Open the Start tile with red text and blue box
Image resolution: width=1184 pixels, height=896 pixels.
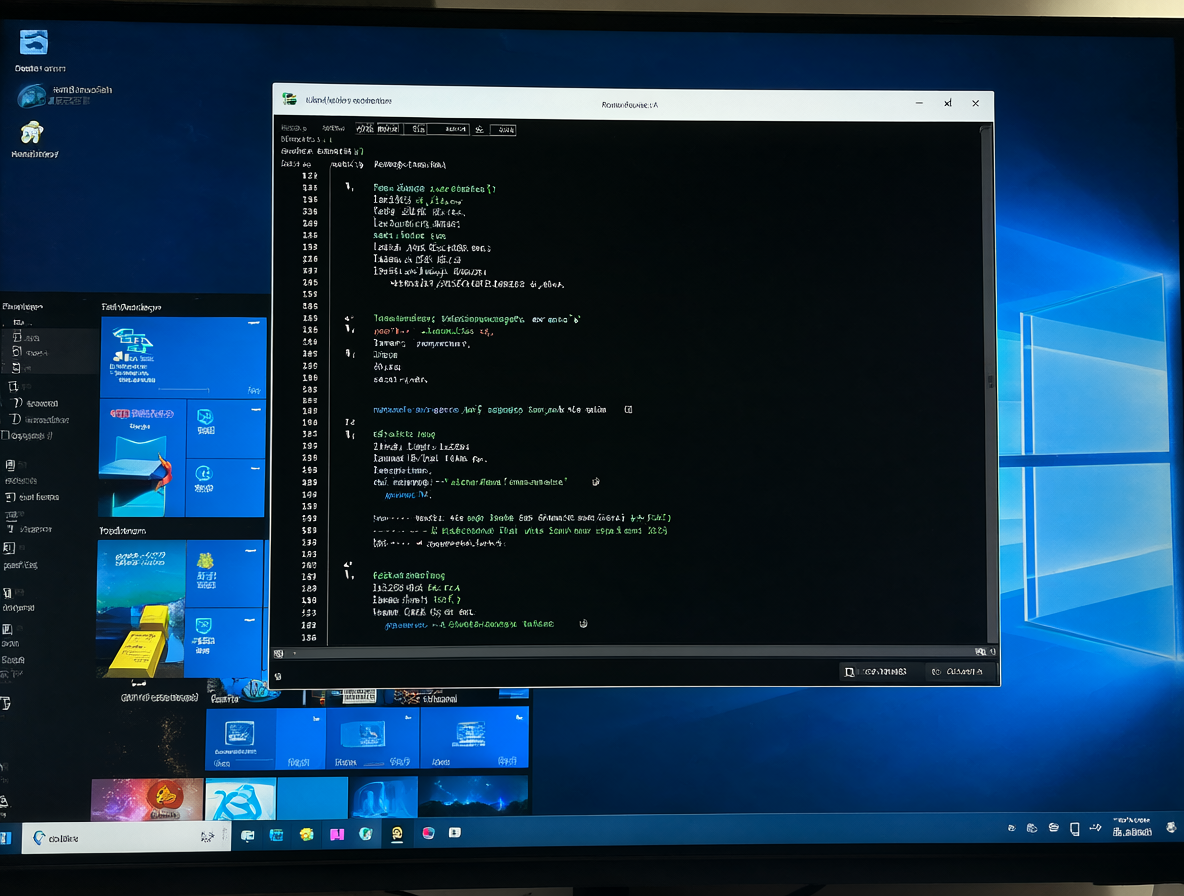tap(142, 459)
